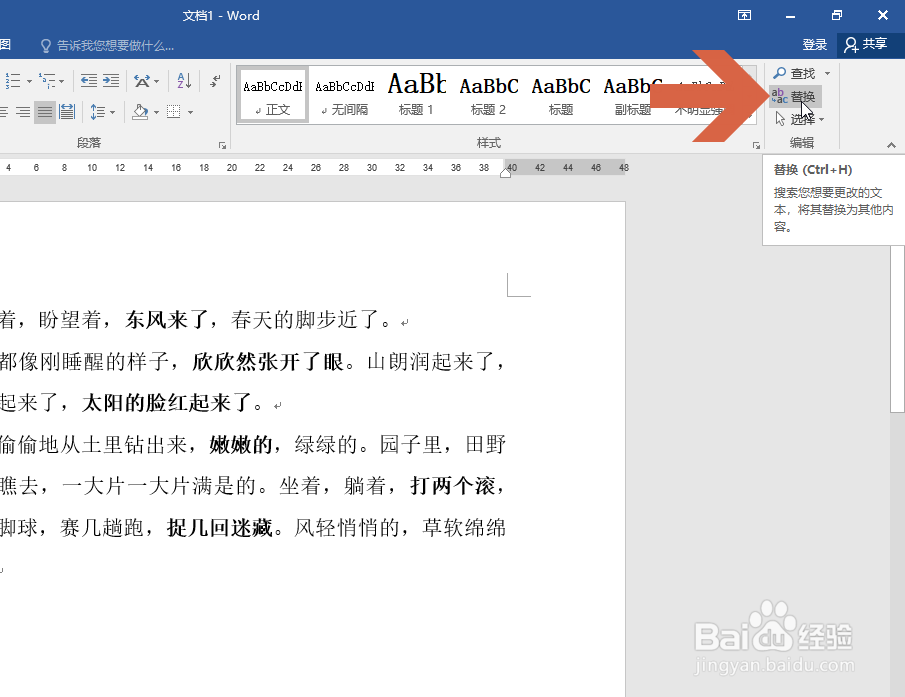The image size is (905, 697).
Task: Align text right in paragraph group
Action: click(x=23, y=112)
